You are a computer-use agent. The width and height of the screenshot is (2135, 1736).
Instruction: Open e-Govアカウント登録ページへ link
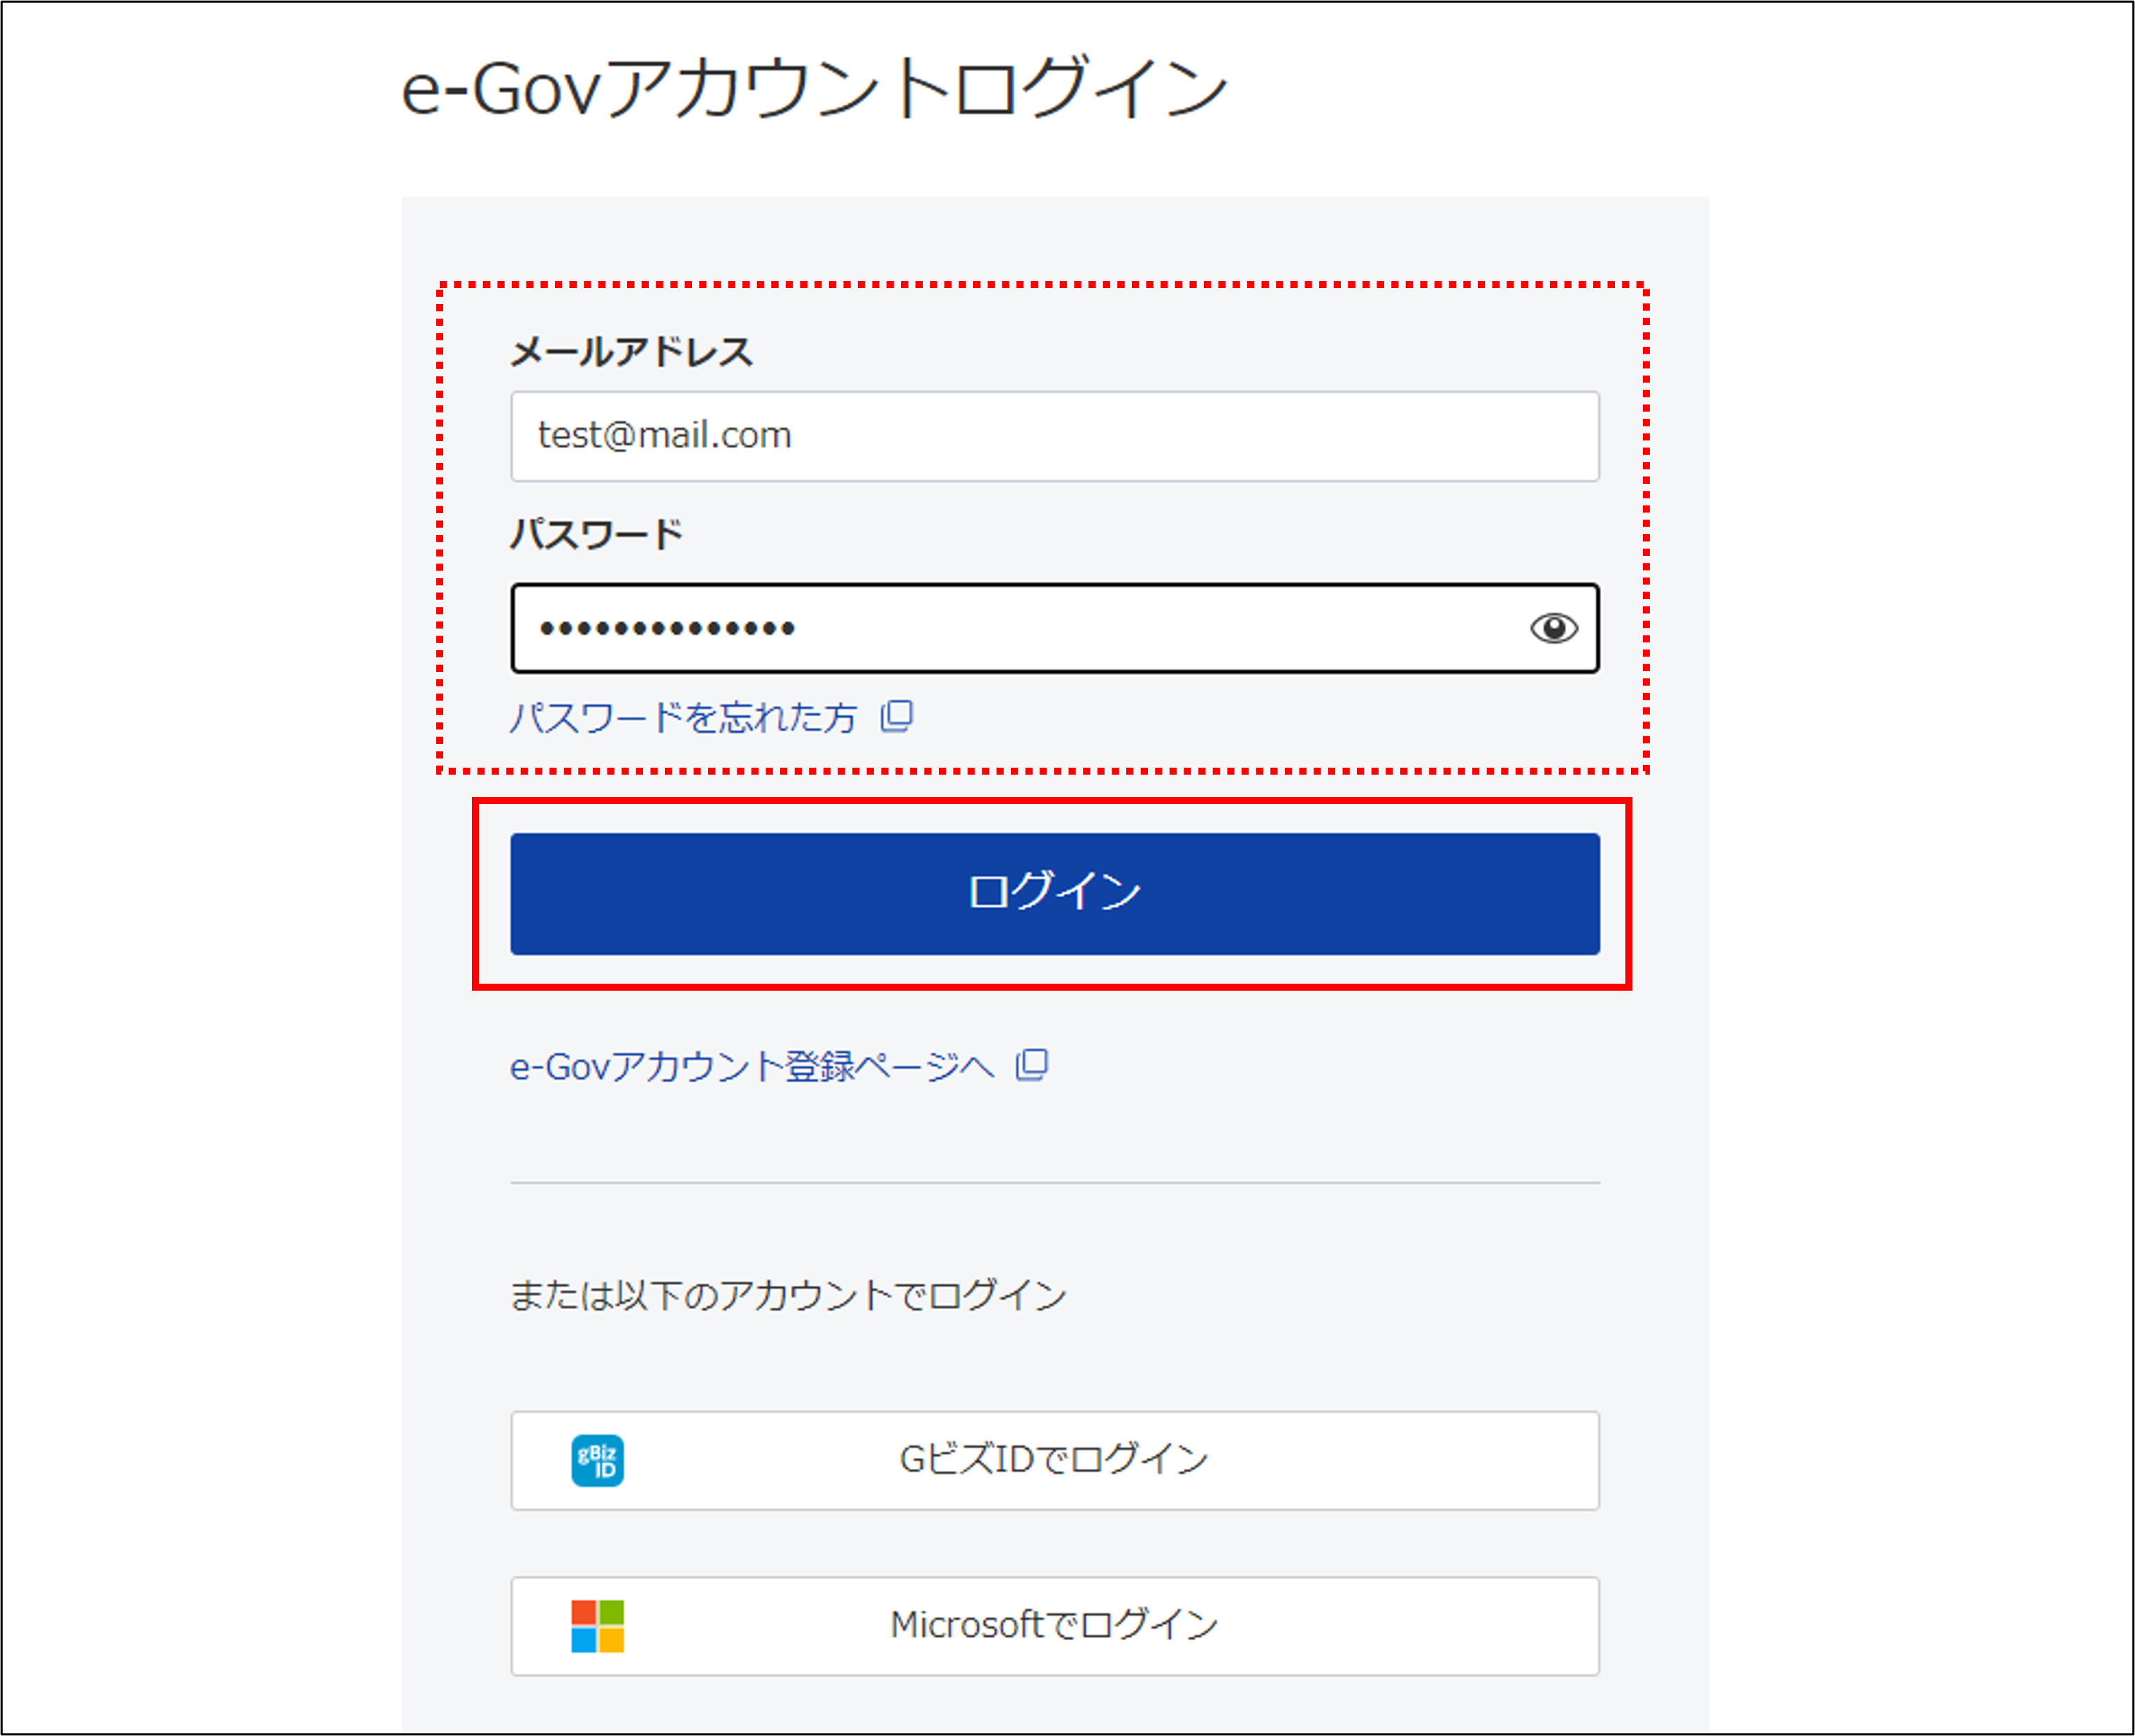click(x=752, y=1066)
